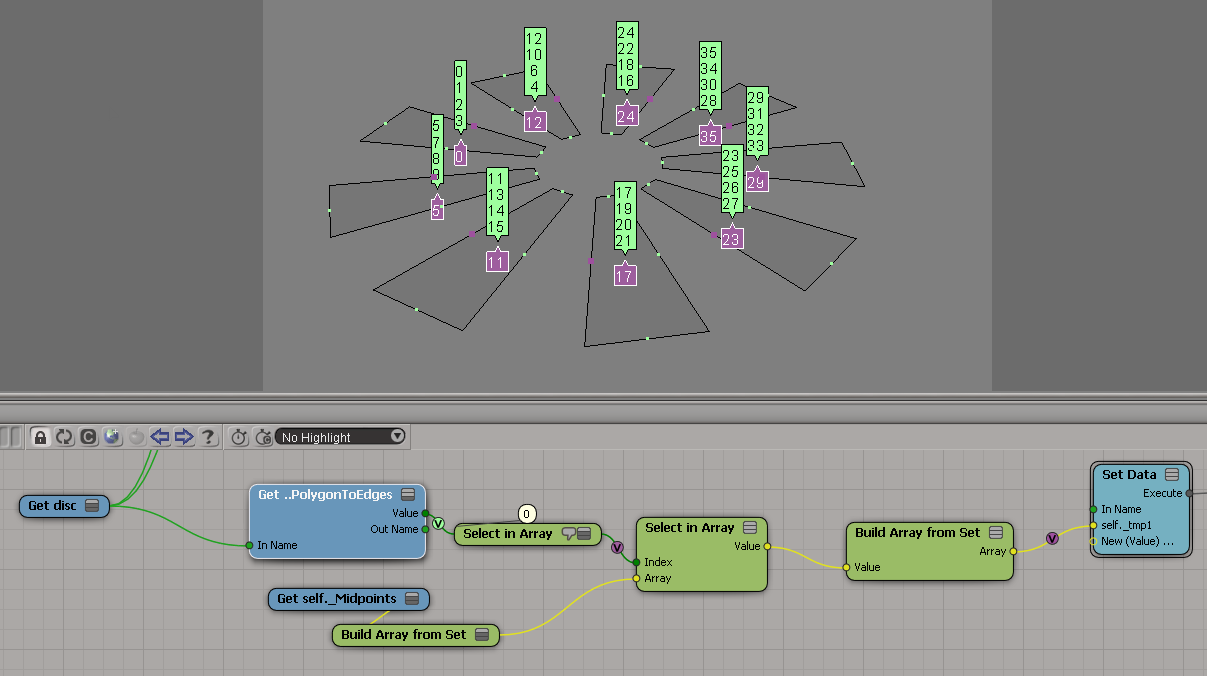Image resolution: width=1207 pixels, height=676 pixels.
Task: Select the lower Build Array from Set node
Action: click(x=403, y=635)
